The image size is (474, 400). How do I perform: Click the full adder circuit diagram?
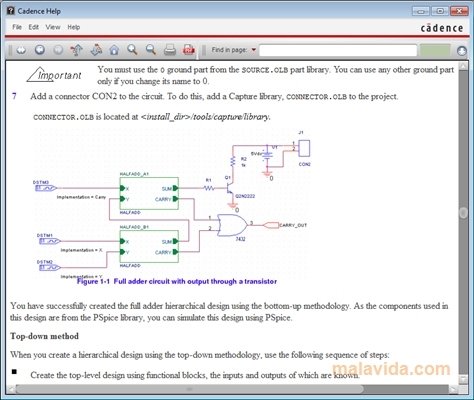173,203
